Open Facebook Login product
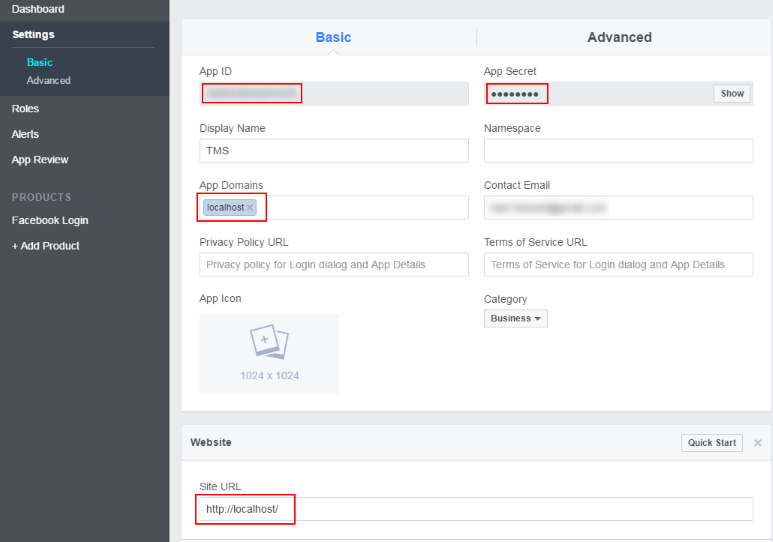773x542 pixels. (x=50, y=220)
